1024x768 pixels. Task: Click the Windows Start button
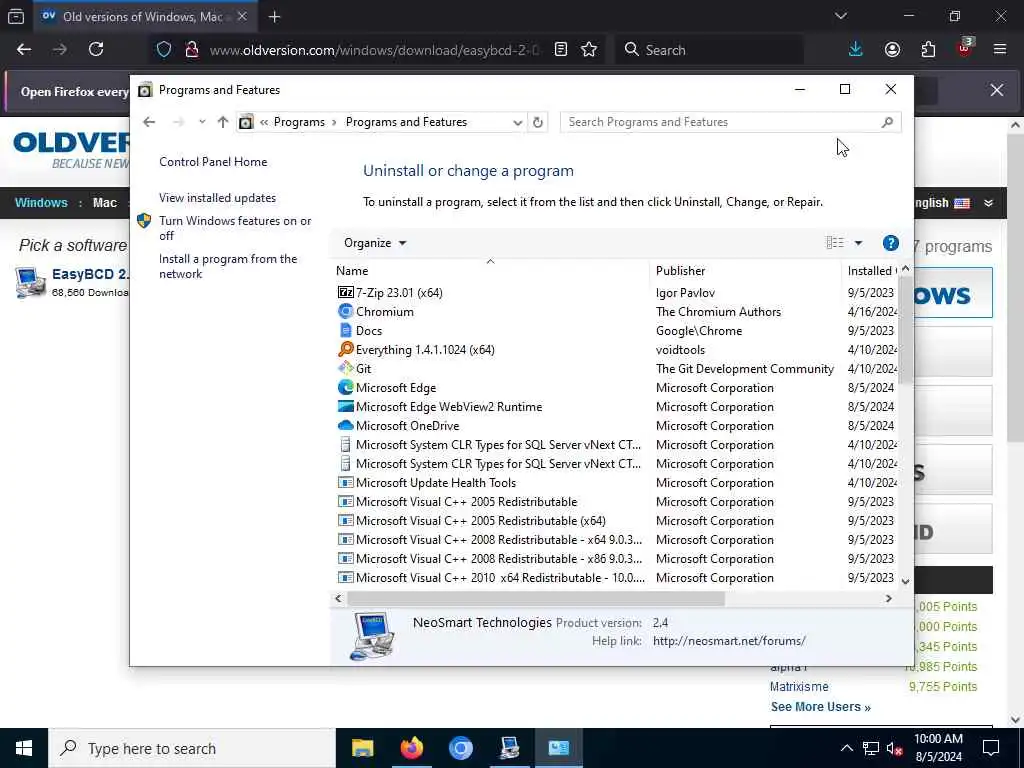pyautogui.click(x=24, y=748)
